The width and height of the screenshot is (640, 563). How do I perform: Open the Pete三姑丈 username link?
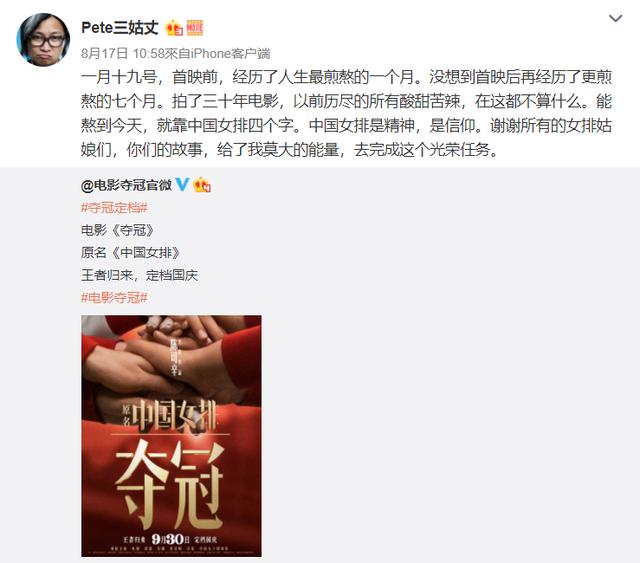coord(120,28)
